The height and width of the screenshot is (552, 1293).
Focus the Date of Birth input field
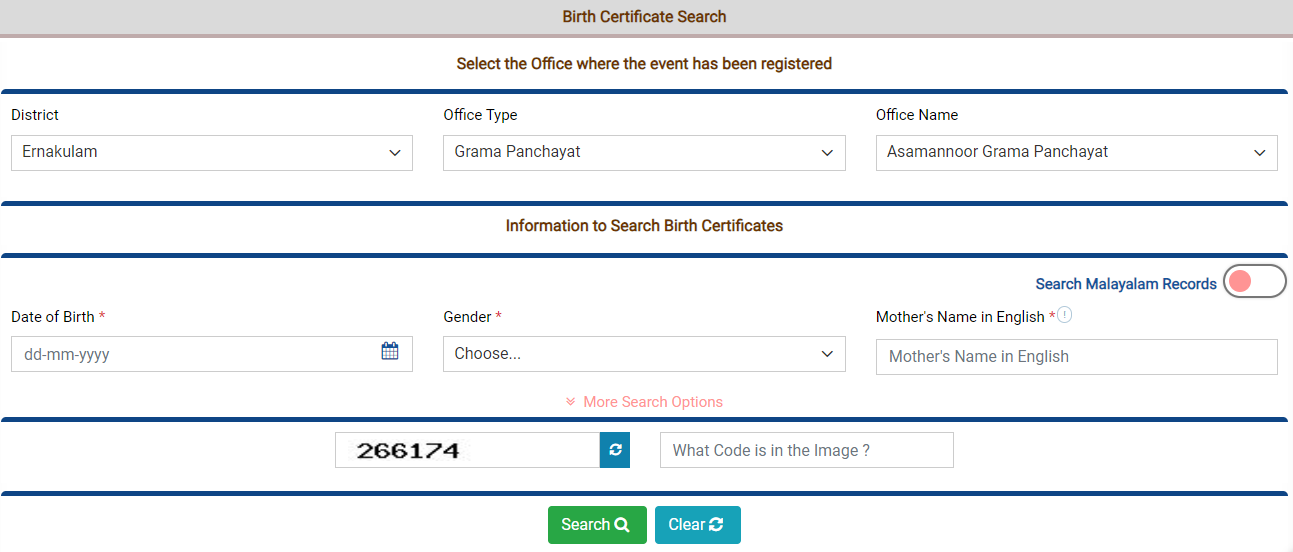coord(212,354)
